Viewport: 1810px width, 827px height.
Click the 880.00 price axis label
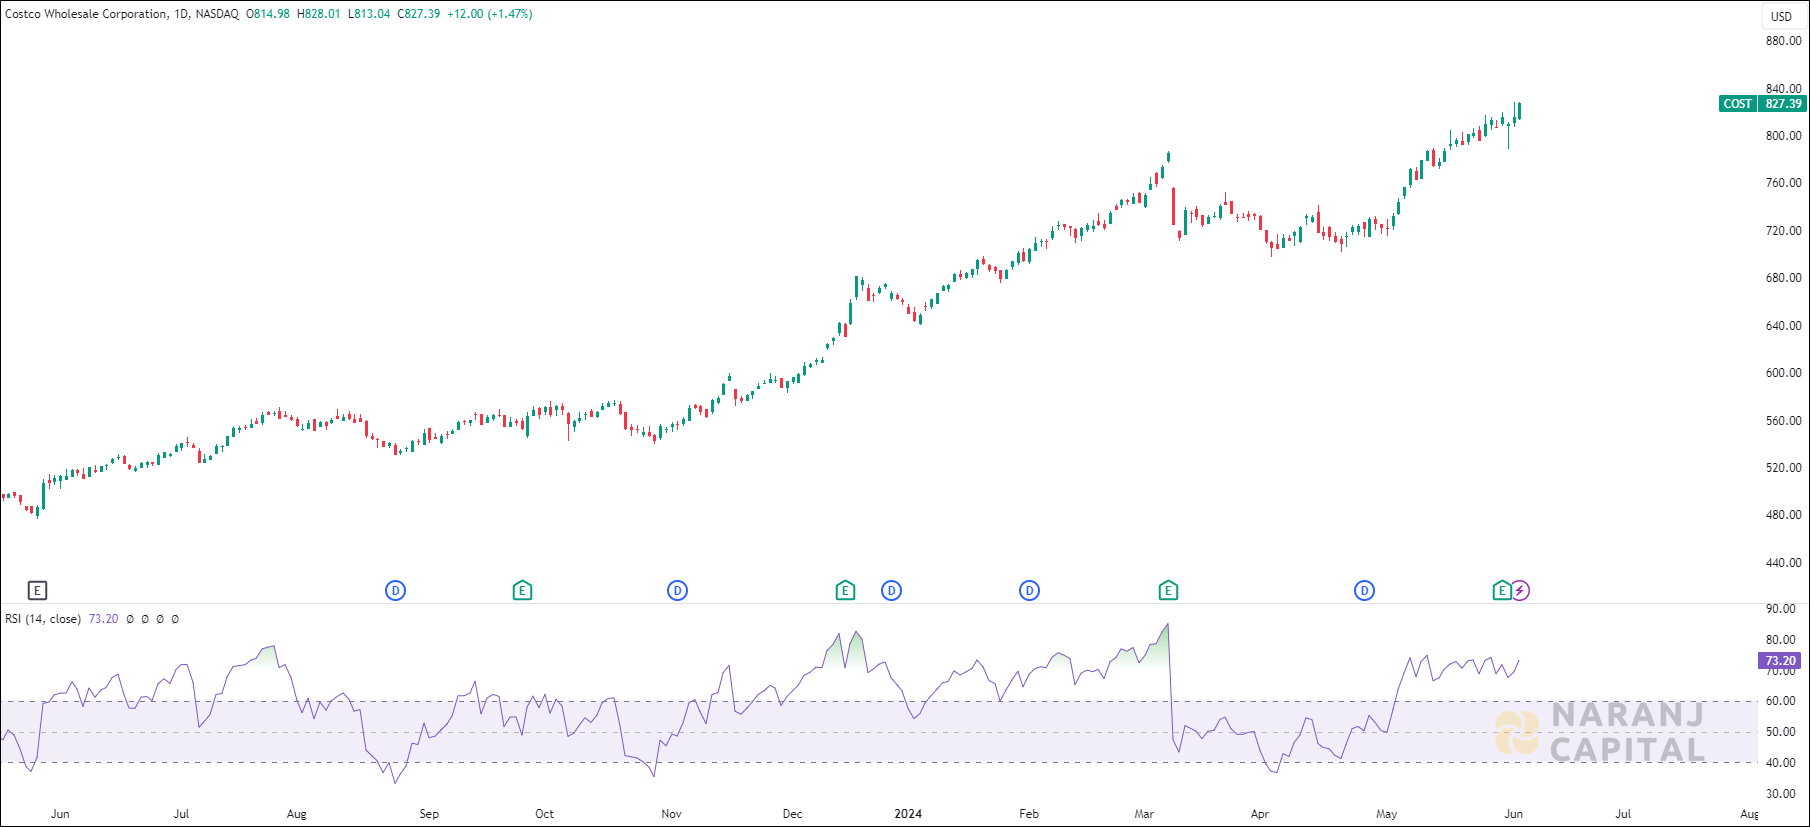1783,41
